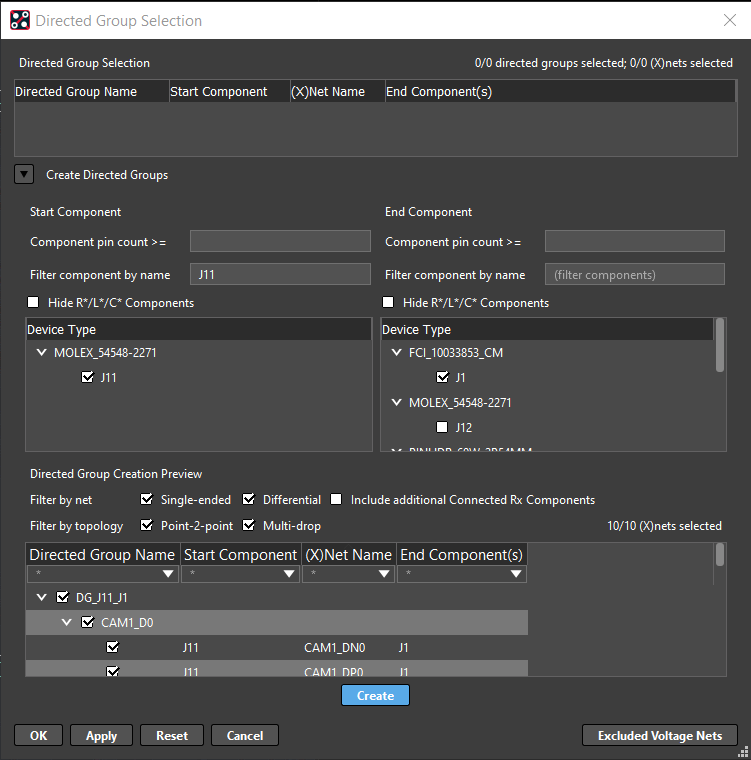The width and height of the screenshot is (751, 760).
Task: Check the J12 end component
Action: click(x=443, y=427)
